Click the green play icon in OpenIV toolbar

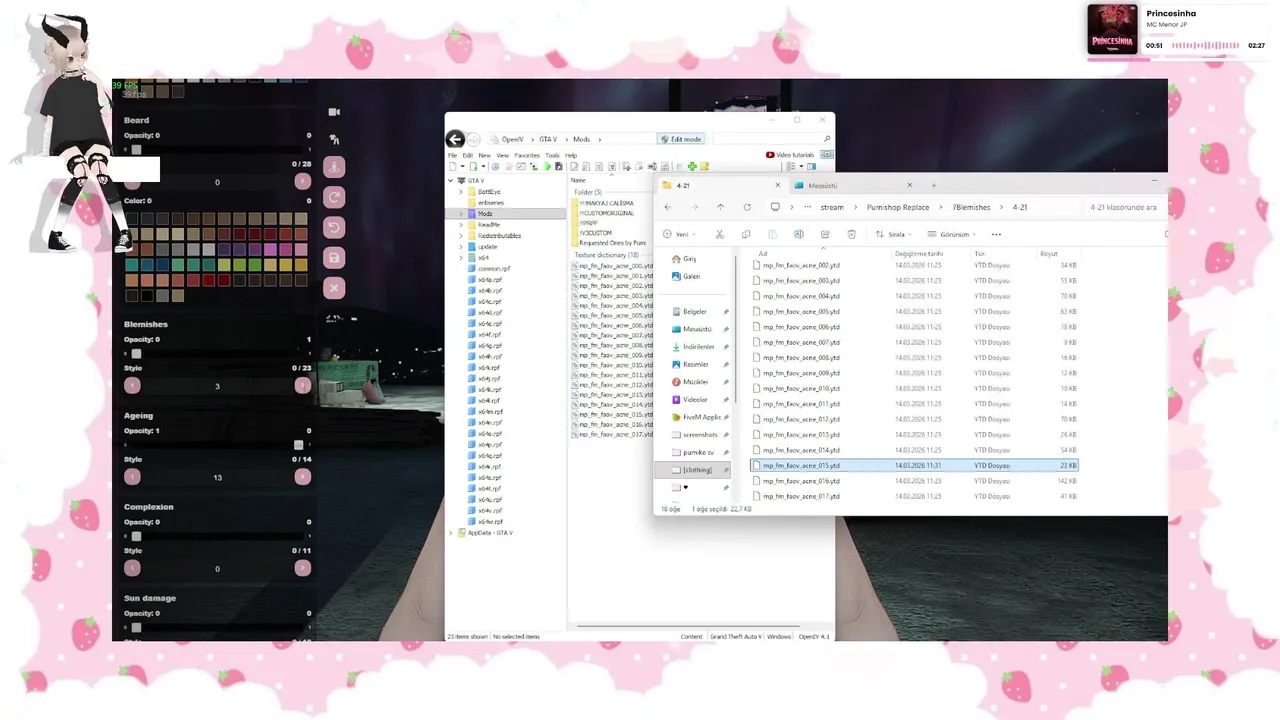[x=547, y=167]
